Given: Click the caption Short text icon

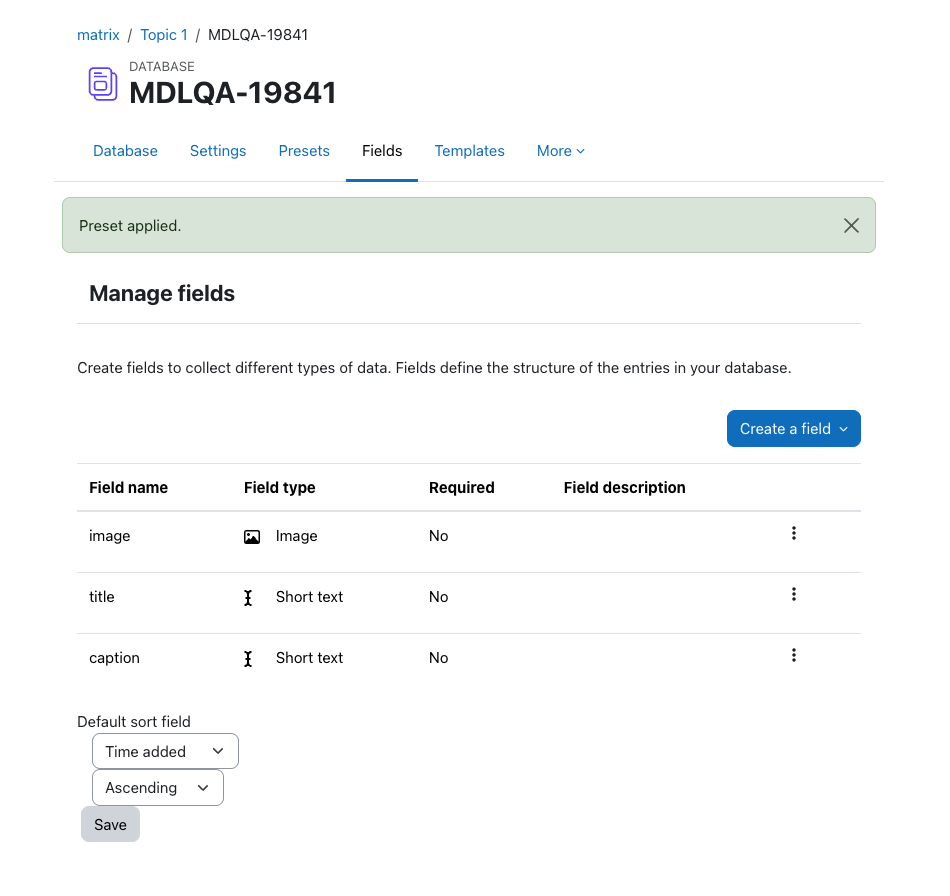Looking at the screenshot, I should (248, 659).
